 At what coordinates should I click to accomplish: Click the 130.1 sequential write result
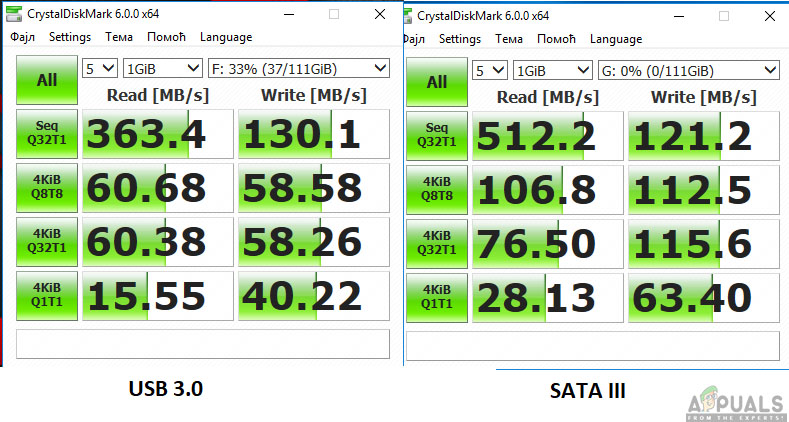tap(314, 134)
